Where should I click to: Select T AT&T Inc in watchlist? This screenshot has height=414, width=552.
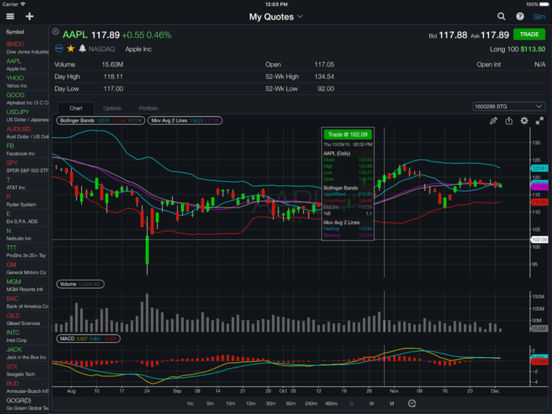(x=25, y=183)
